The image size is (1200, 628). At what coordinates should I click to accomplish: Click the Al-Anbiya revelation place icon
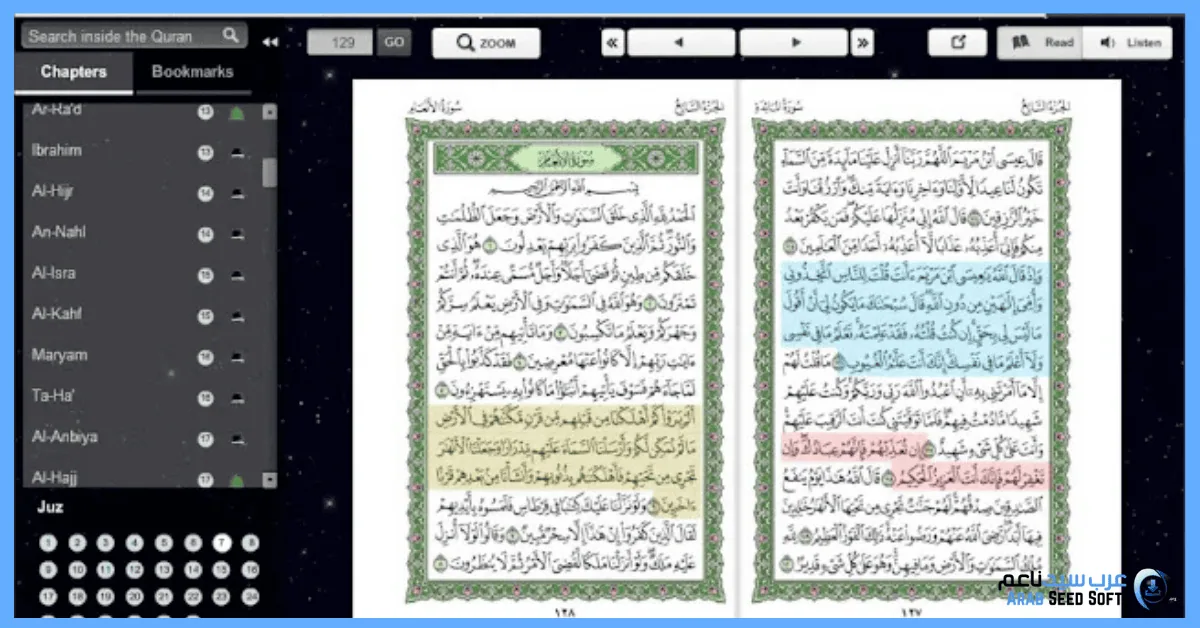(237, 439)
